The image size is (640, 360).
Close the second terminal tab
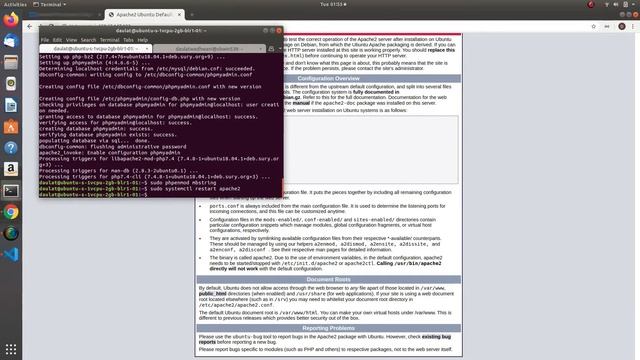point(260,49)
